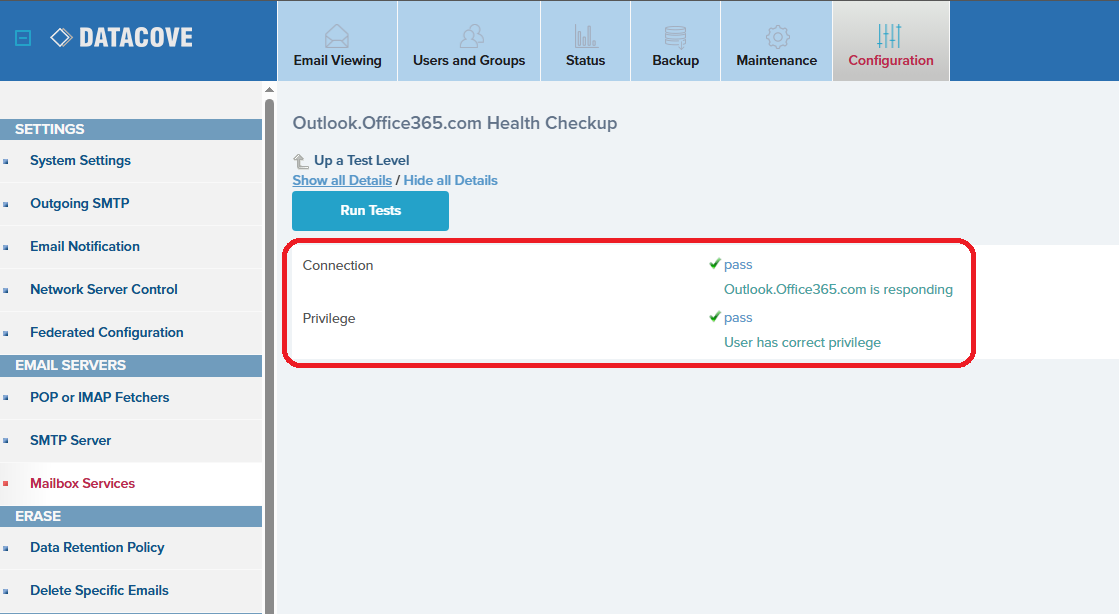Open the Status tab
Viewport: 1119px width, 614px height.
(585, 41)
